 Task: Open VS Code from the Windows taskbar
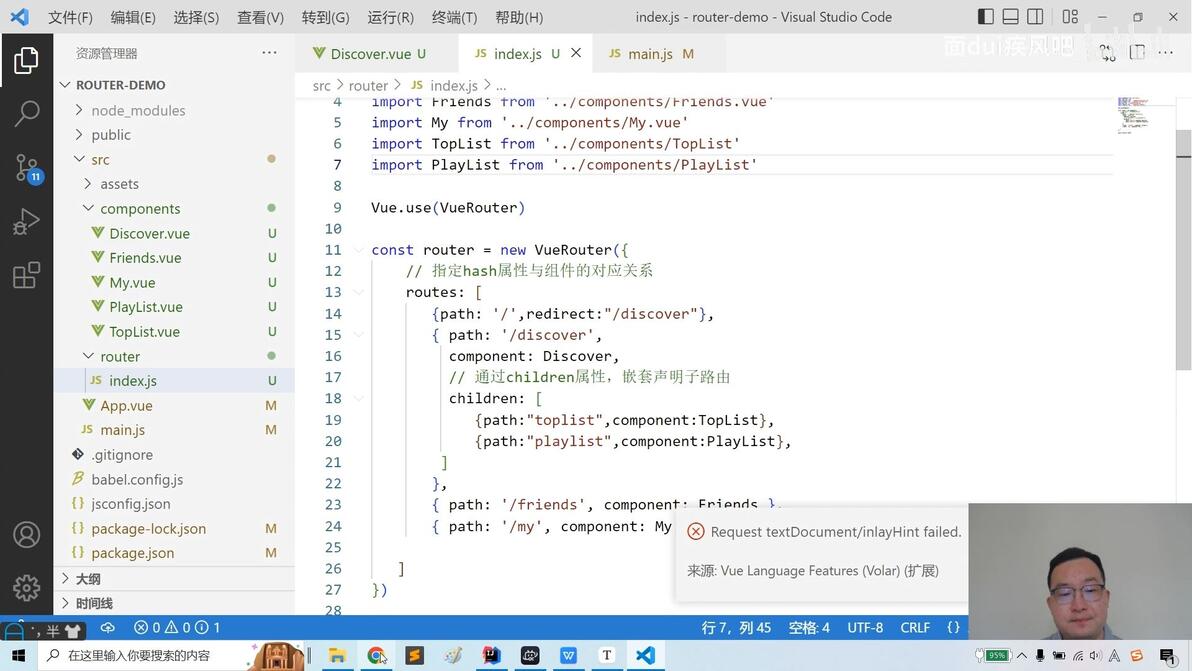tap(645, 655)
